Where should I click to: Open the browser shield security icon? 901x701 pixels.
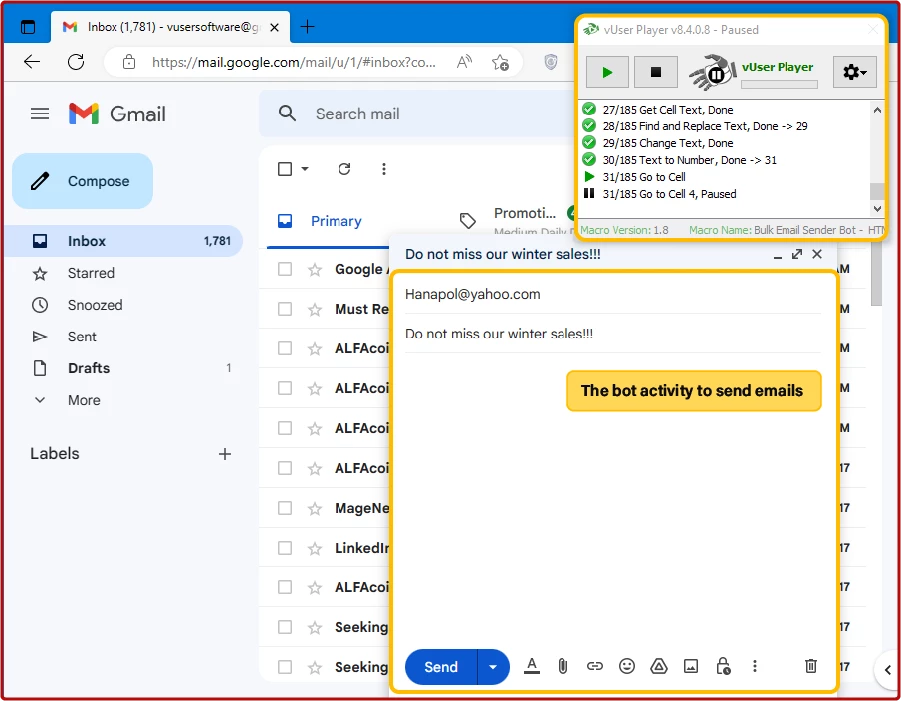click(x=550, y=61)
